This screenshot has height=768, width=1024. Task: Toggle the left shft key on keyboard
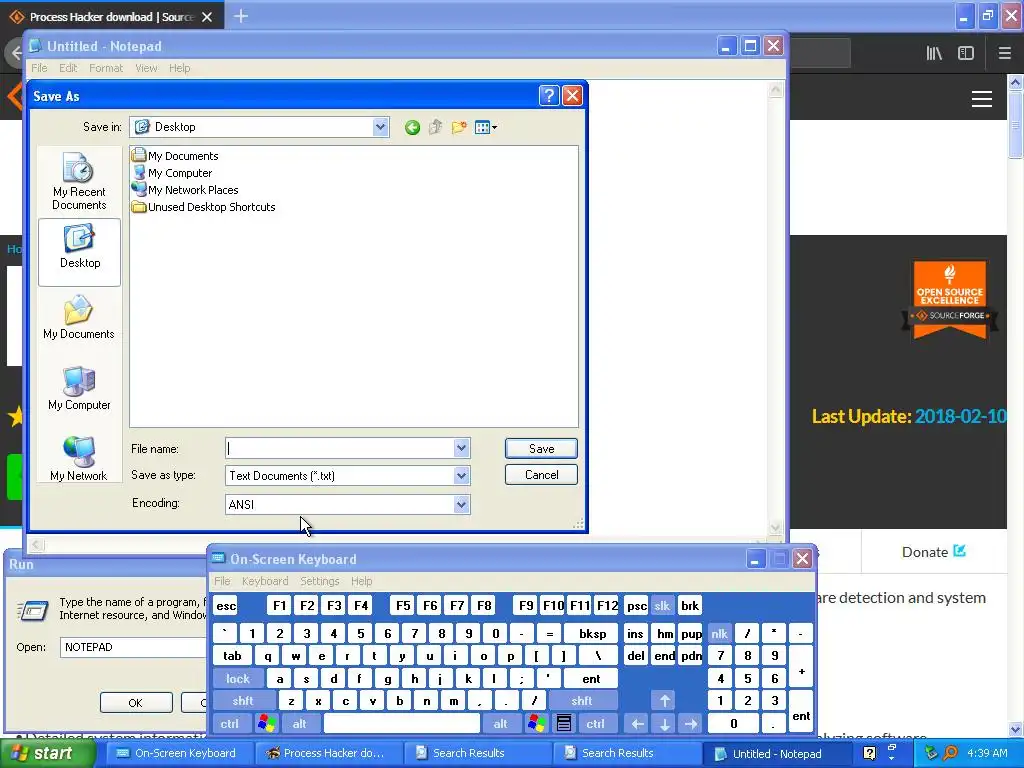pyautogui.click(x=243, y=701)
